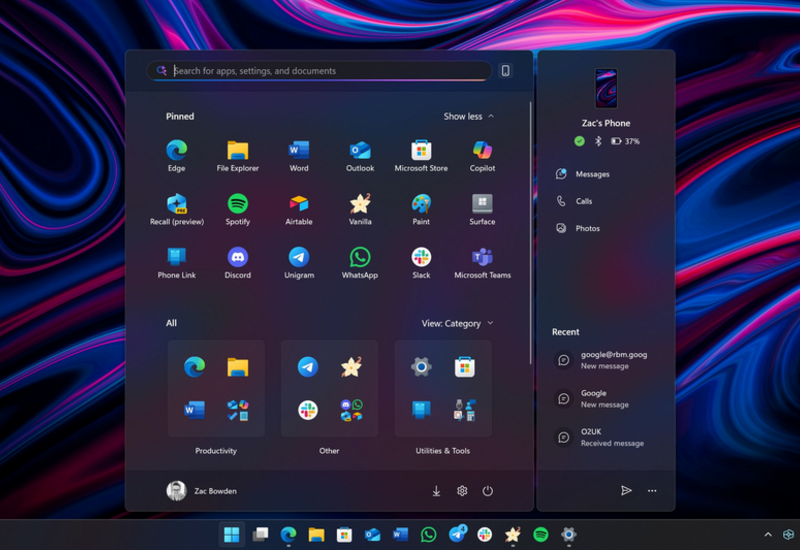Open Spotify from the taskbar

coord(541,535)
